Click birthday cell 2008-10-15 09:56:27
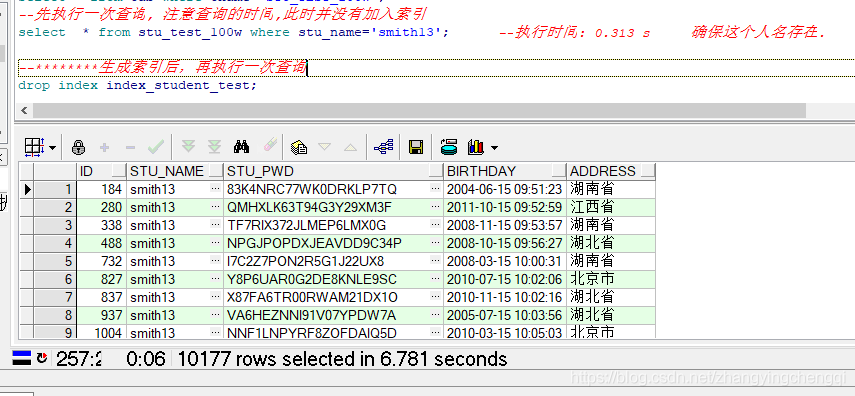The image size is (855, 396). 504,243
